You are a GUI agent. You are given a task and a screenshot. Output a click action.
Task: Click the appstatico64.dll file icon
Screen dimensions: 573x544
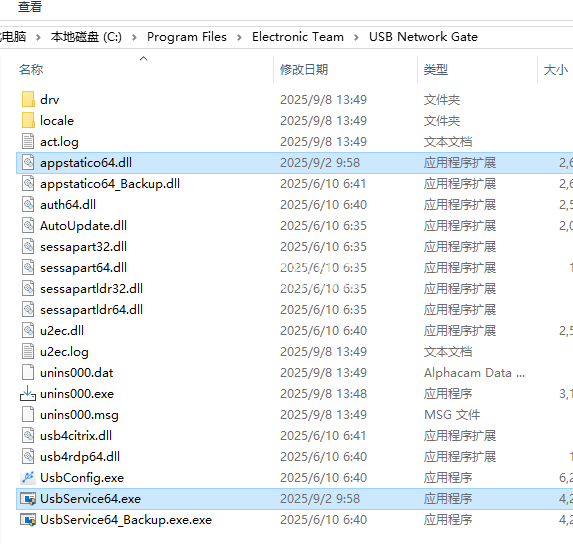pyautogui.click(x=28, y=163)
